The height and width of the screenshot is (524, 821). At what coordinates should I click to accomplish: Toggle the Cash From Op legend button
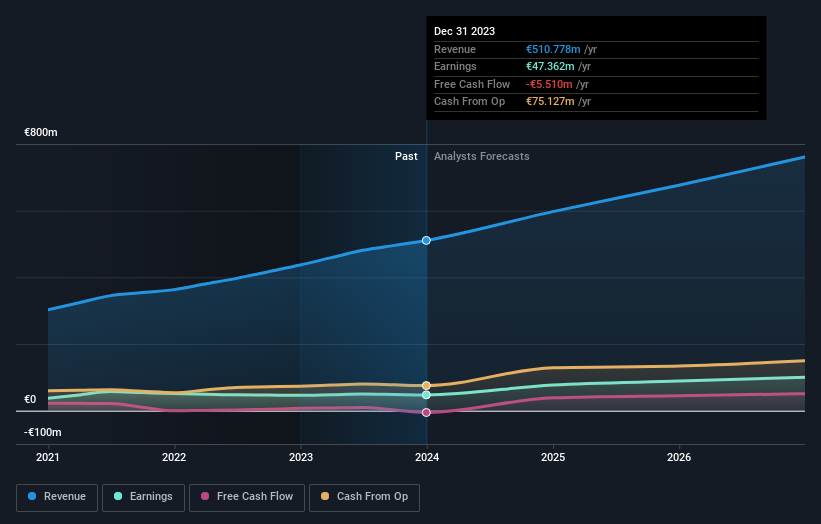(x=364, y=497)
